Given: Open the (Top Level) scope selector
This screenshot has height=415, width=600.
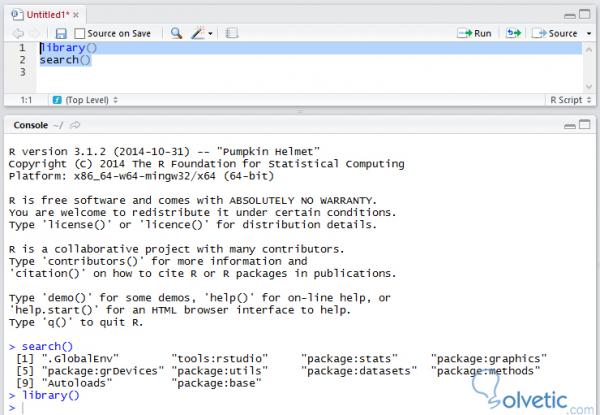Looking at the screenshot, I should pos(91,100).
